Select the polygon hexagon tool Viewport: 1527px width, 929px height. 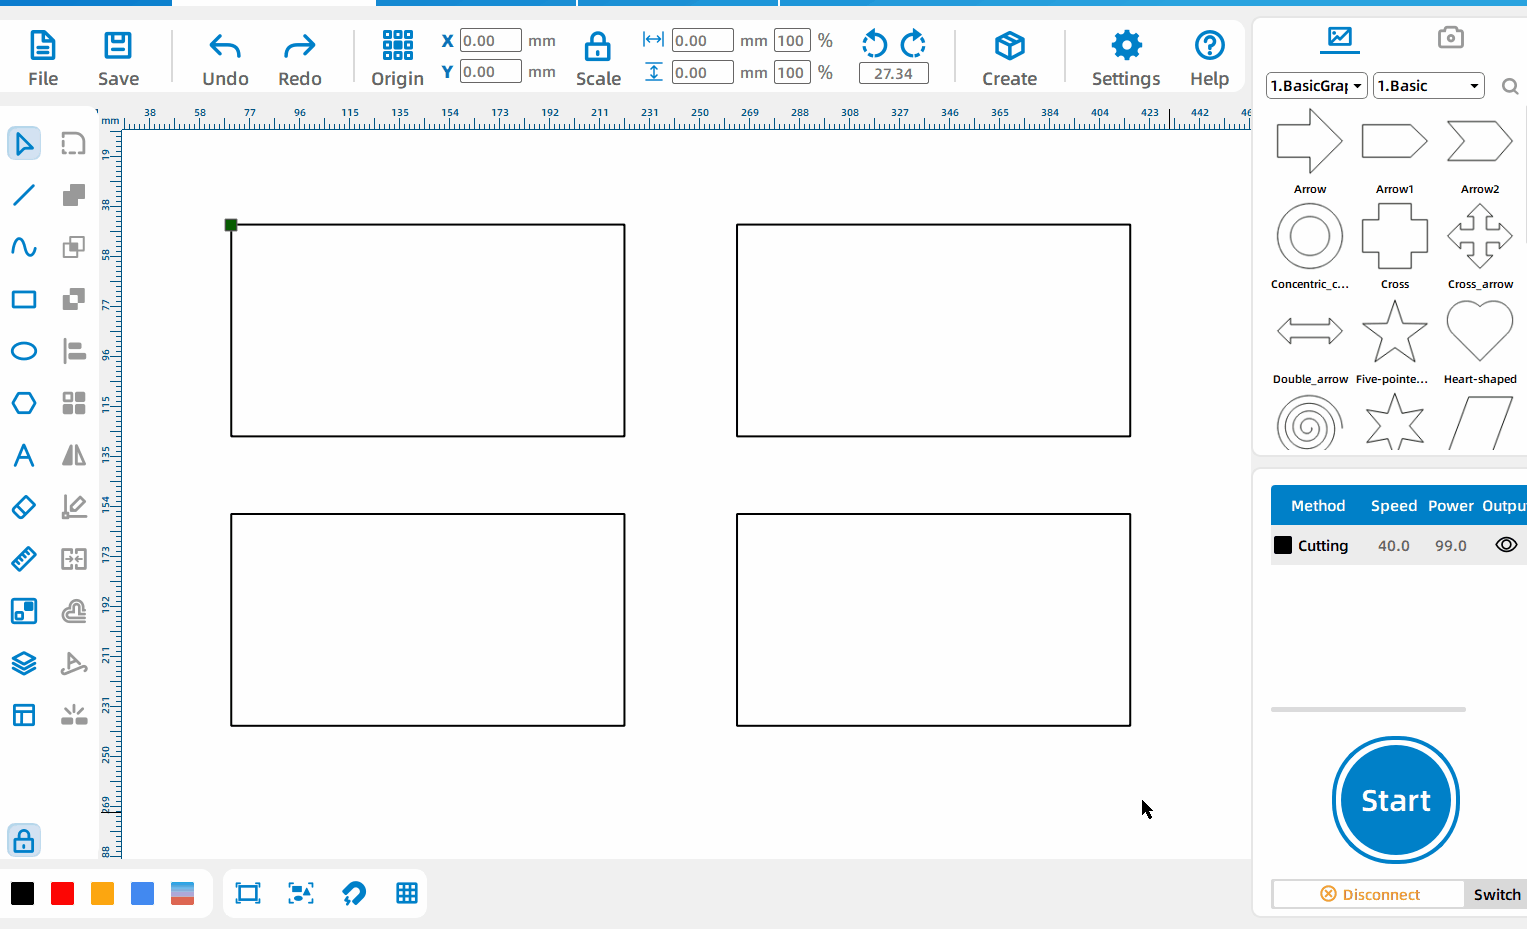(x=24, y=403)
